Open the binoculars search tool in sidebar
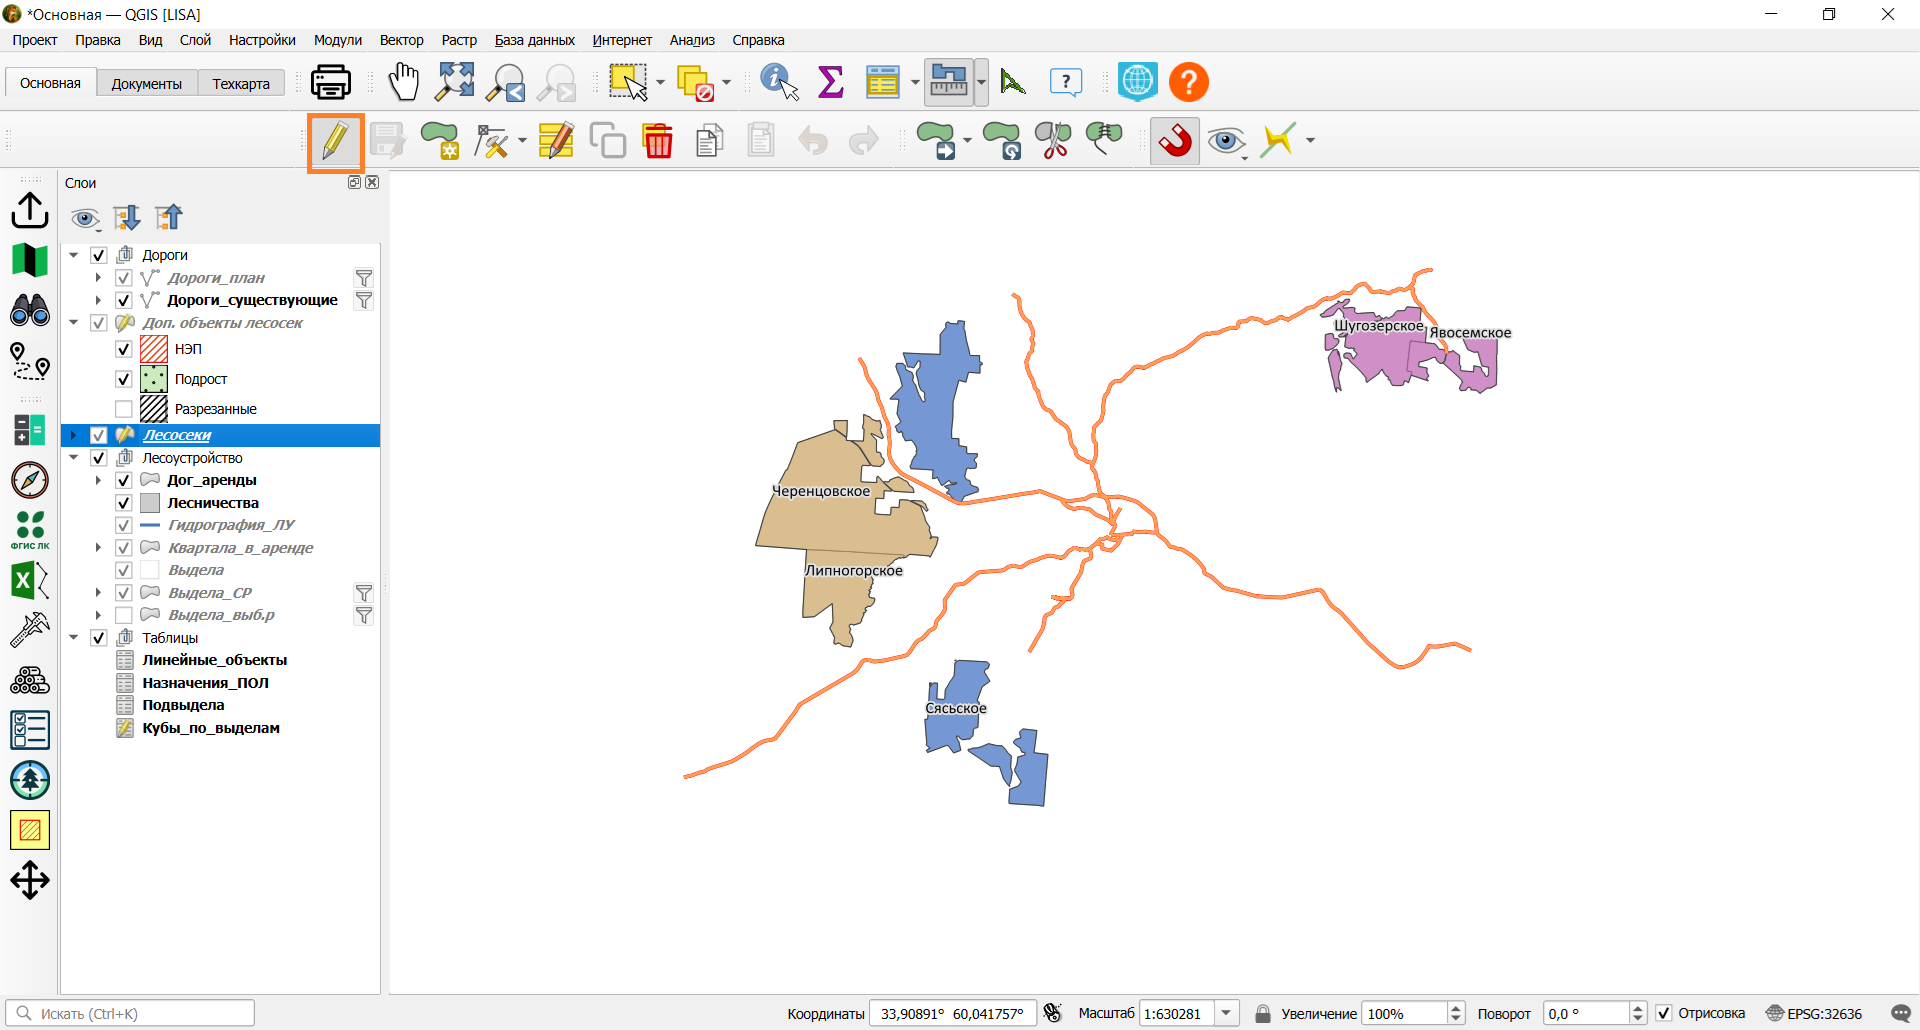 pos(30,310)
